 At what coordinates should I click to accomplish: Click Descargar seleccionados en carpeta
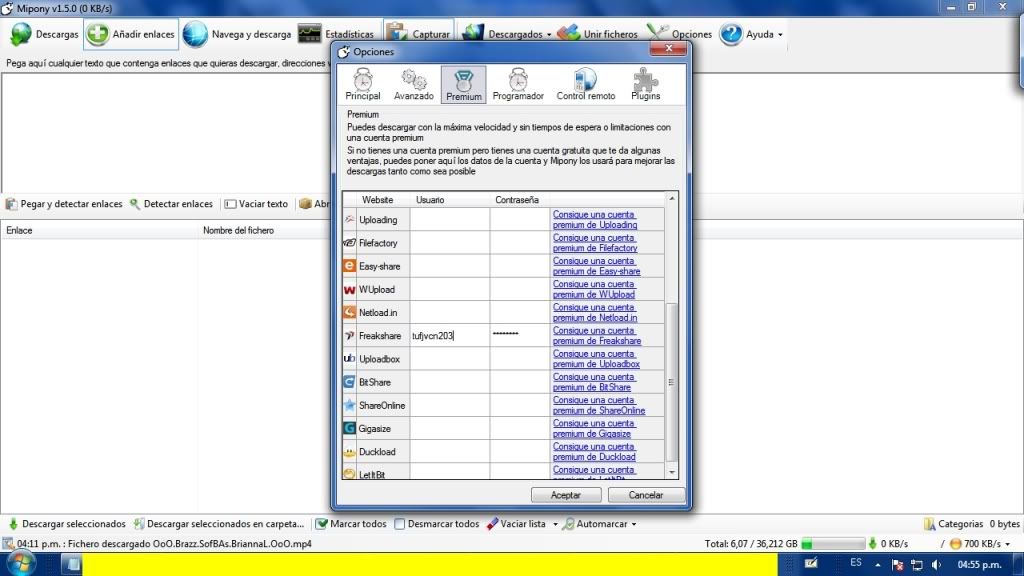tap(219, 524)
